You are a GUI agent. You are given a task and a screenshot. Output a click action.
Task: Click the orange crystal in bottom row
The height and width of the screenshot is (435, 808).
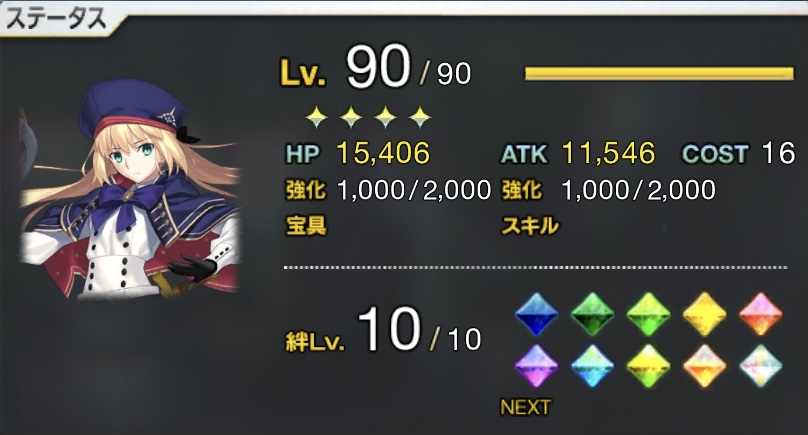(x=704, y=366)
